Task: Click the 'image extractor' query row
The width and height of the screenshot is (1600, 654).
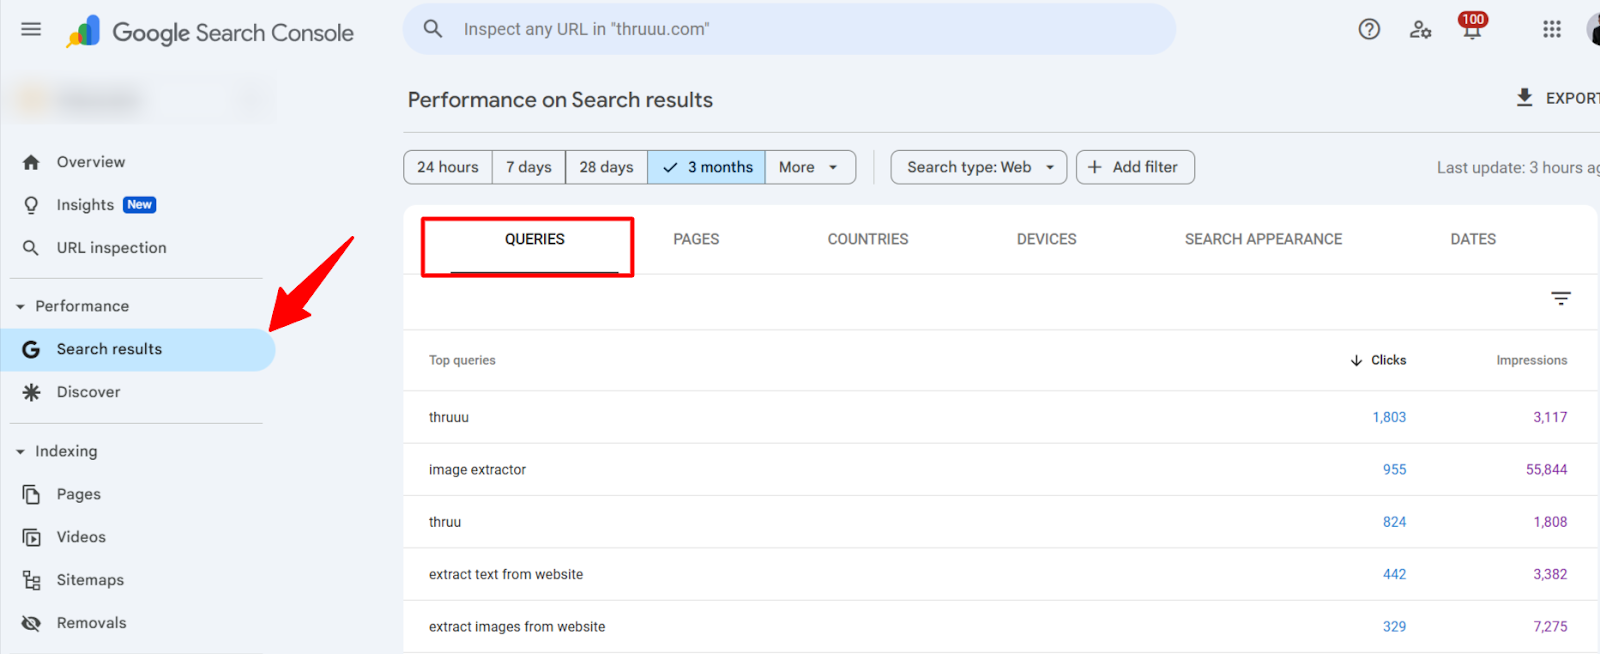Action: point(1000,469)
